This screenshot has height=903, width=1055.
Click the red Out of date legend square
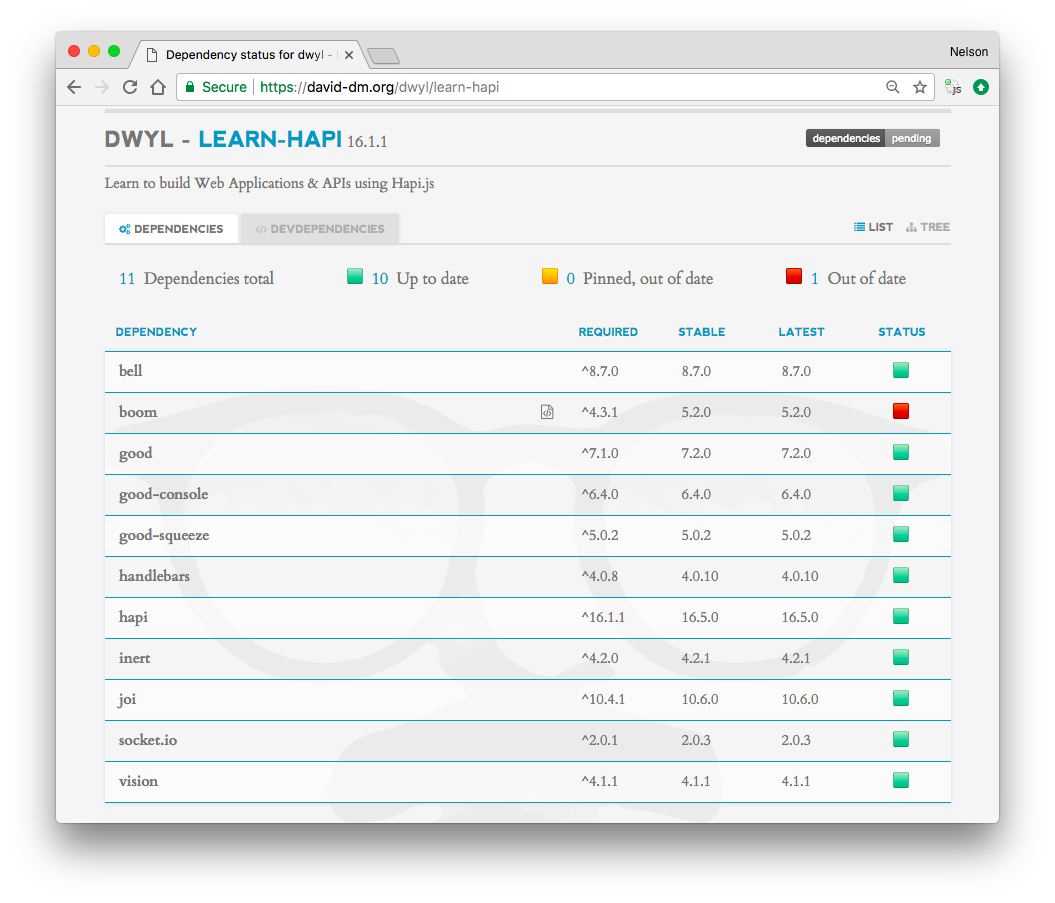tap(794, 274)
